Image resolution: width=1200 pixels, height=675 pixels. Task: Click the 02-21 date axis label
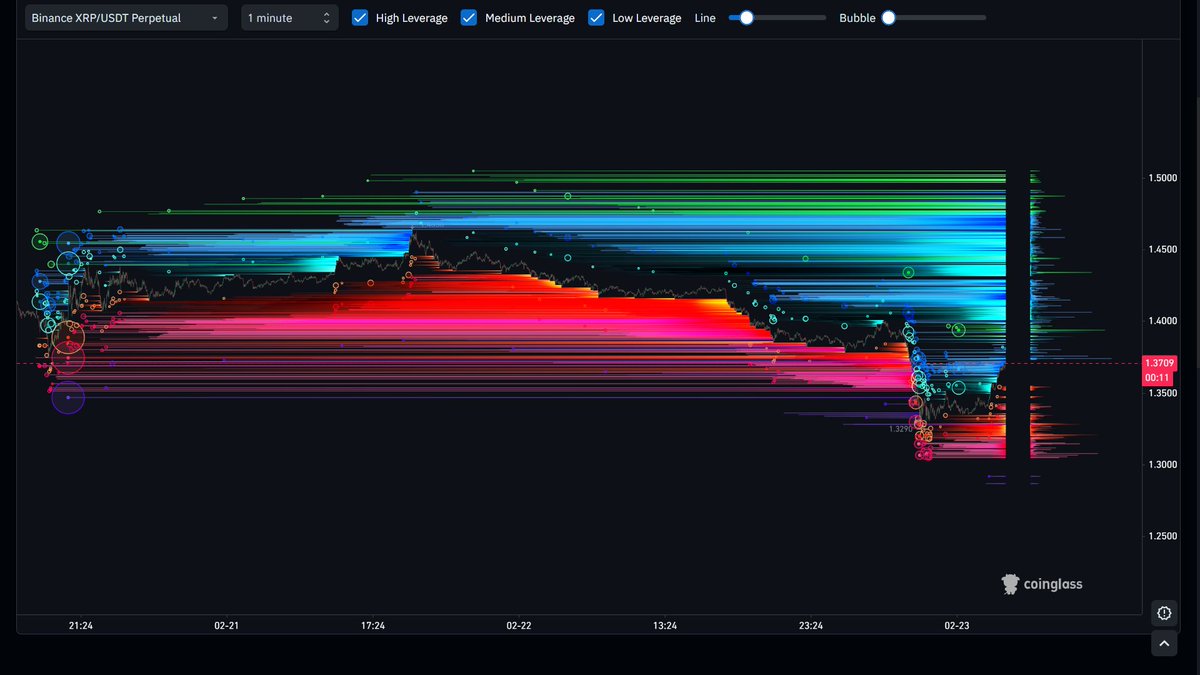click(x=227, y=626)
